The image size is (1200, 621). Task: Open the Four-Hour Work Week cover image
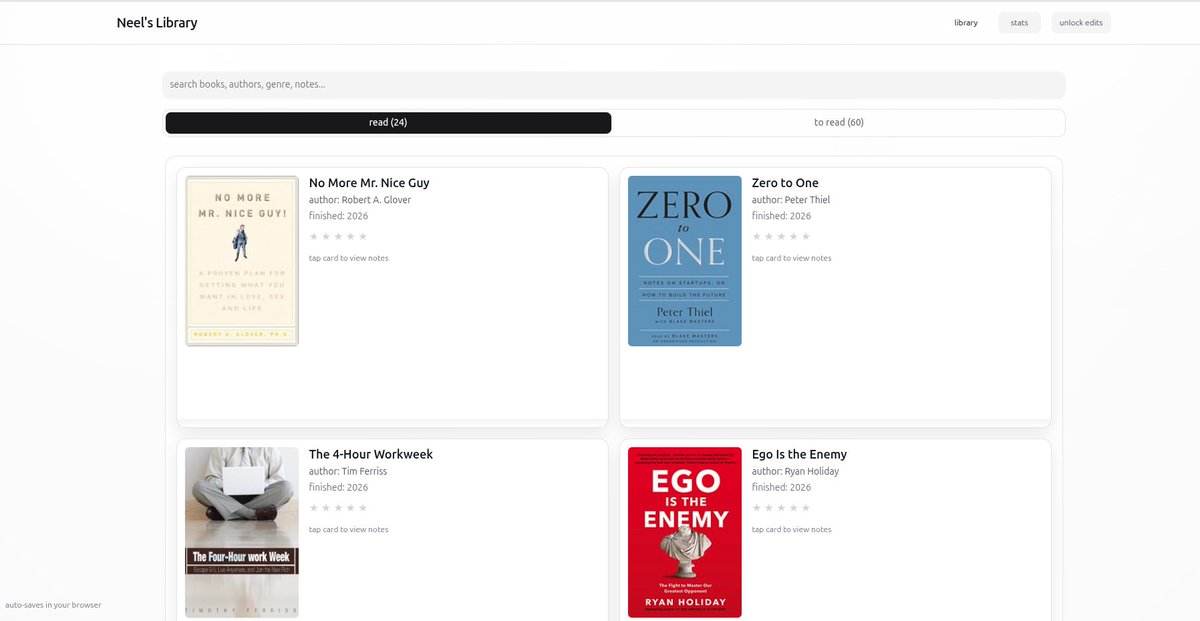click(242, 532)
